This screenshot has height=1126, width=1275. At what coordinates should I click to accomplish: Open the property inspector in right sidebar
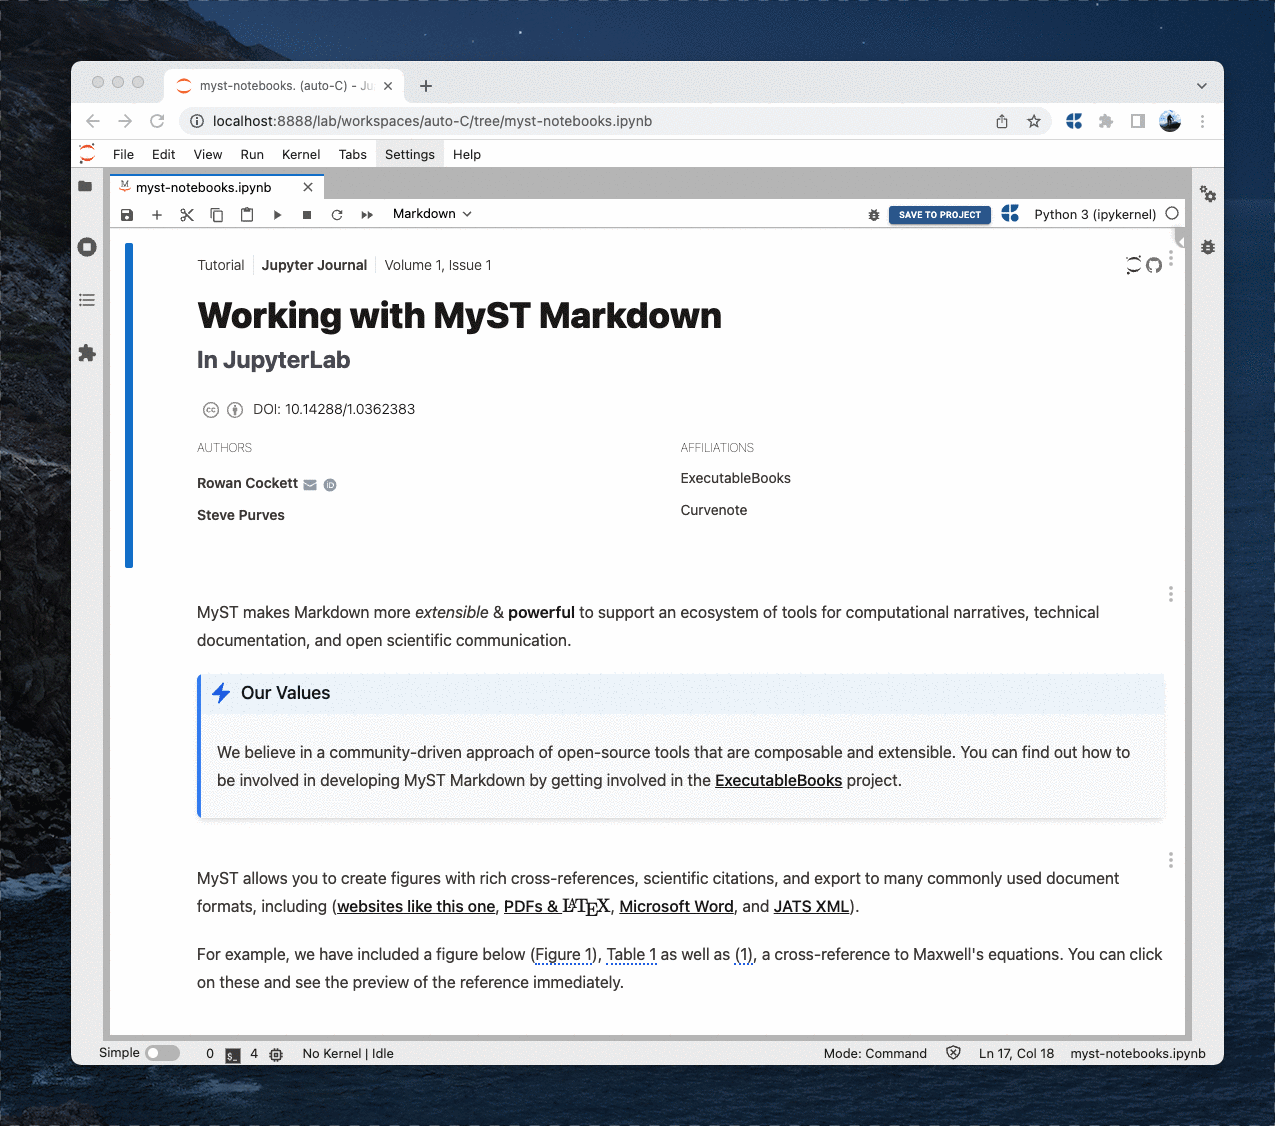pyautogui.click(x=1208, y=194)
